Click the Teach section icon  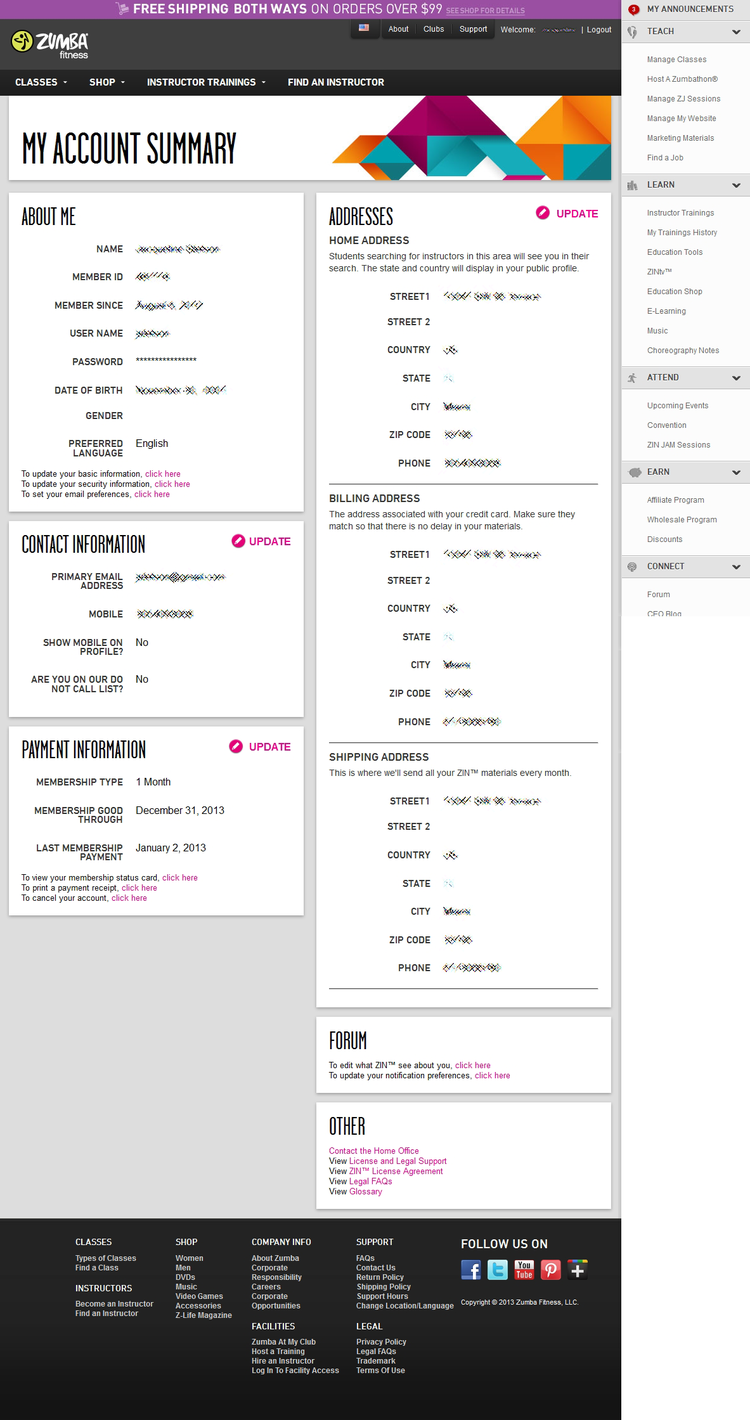pyautogui.click(x=633, y=31)
